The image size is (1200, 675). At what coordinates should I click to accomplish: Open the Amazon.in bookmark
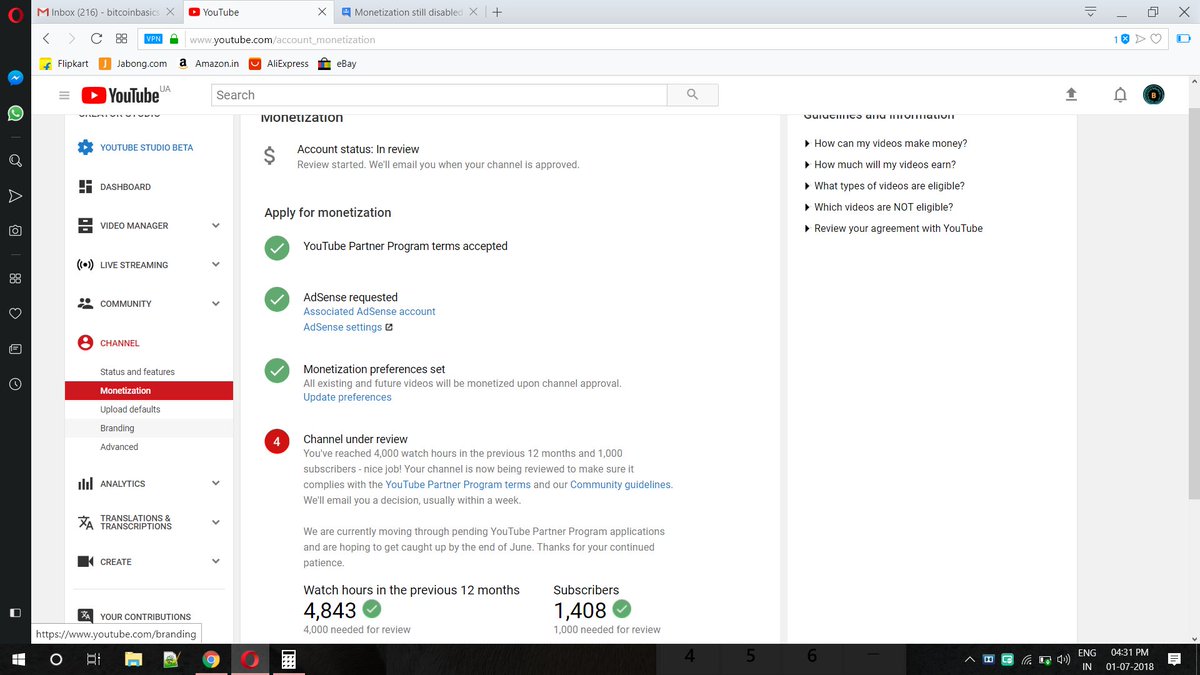pos(207,63)
